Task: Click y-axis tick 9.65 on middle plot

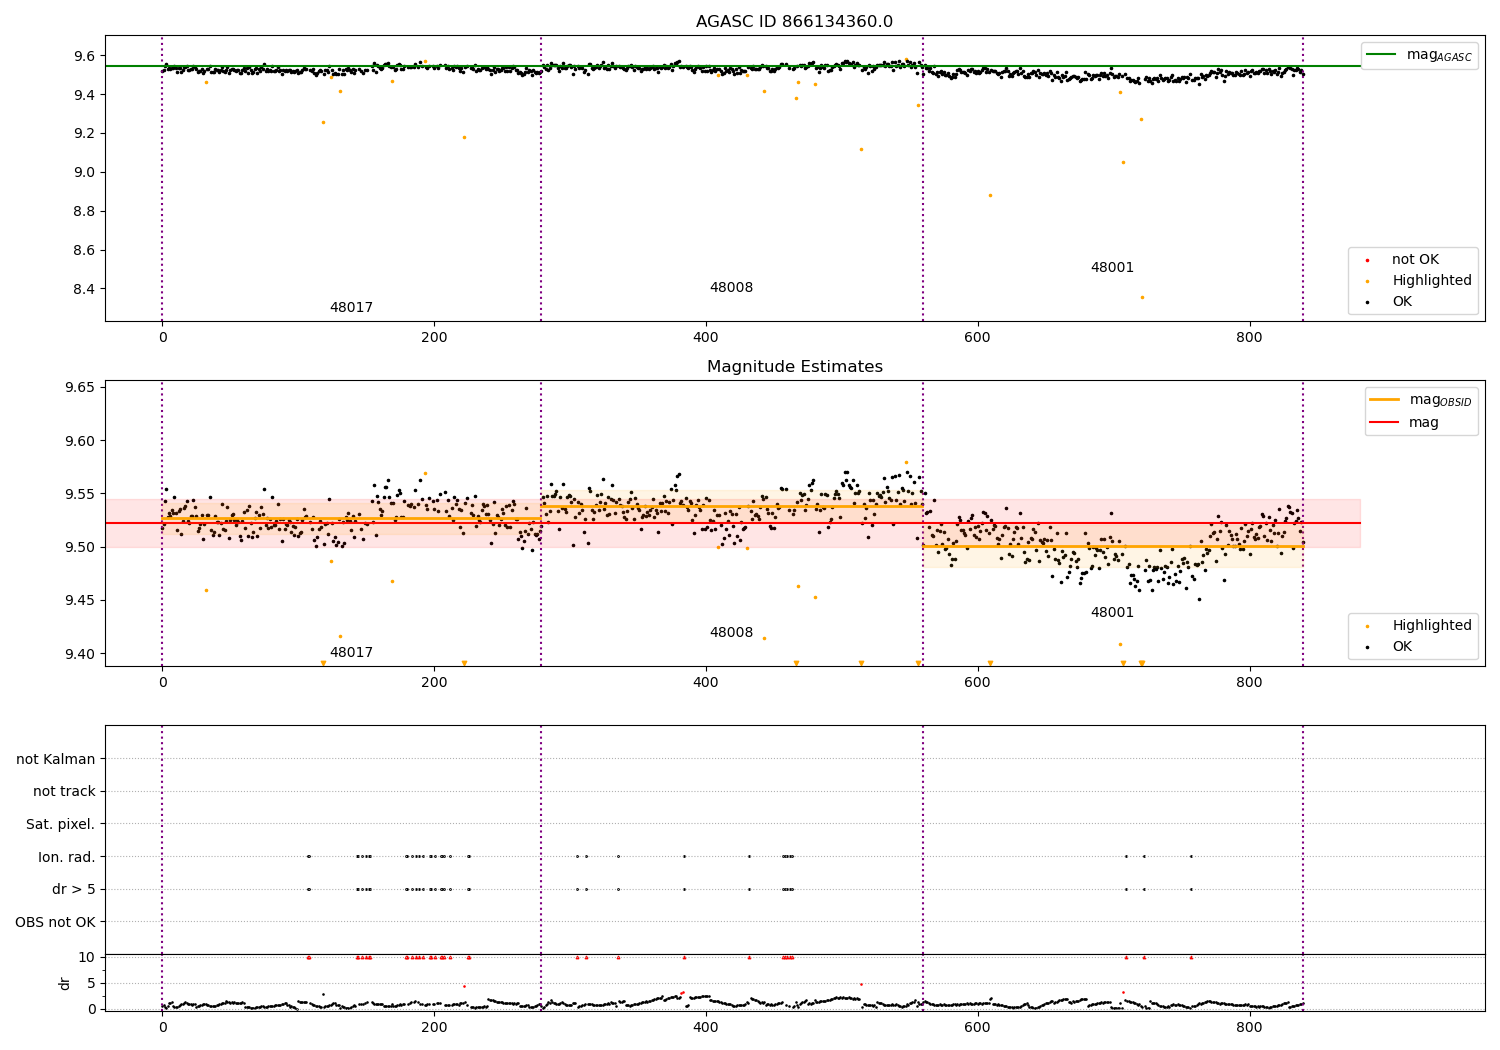Action: point(79,388)
